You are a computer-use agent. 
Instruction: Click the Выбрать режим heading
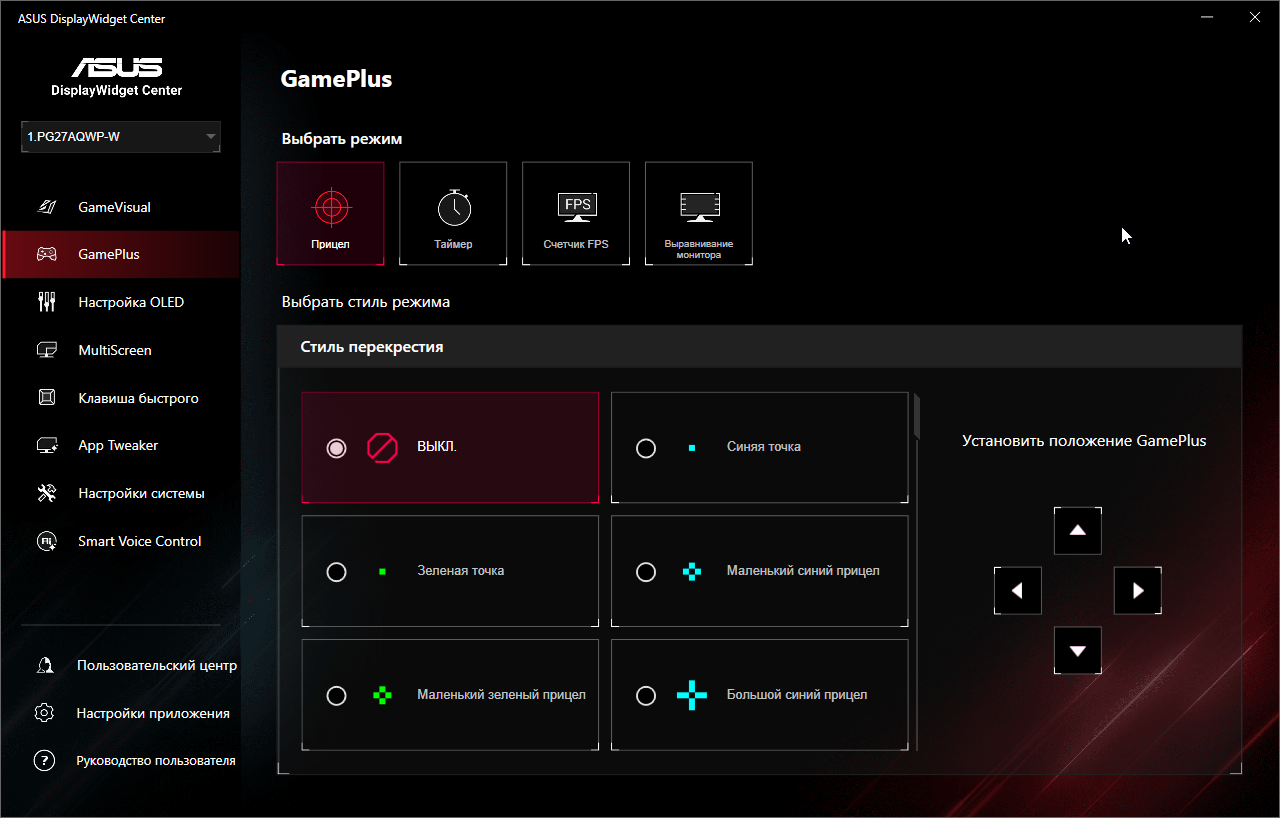click(342, 139)
